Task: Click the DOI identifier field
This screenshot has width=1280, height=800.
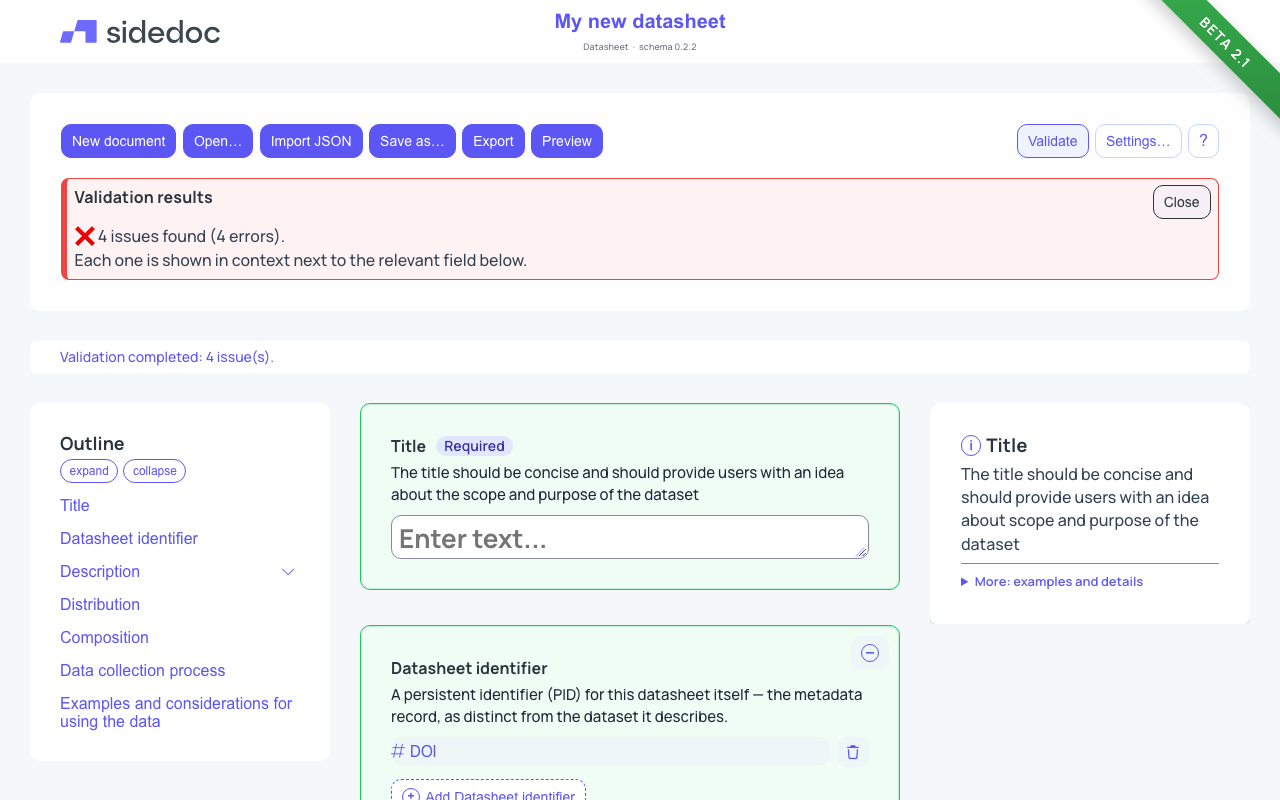Action: pos(610,752)
